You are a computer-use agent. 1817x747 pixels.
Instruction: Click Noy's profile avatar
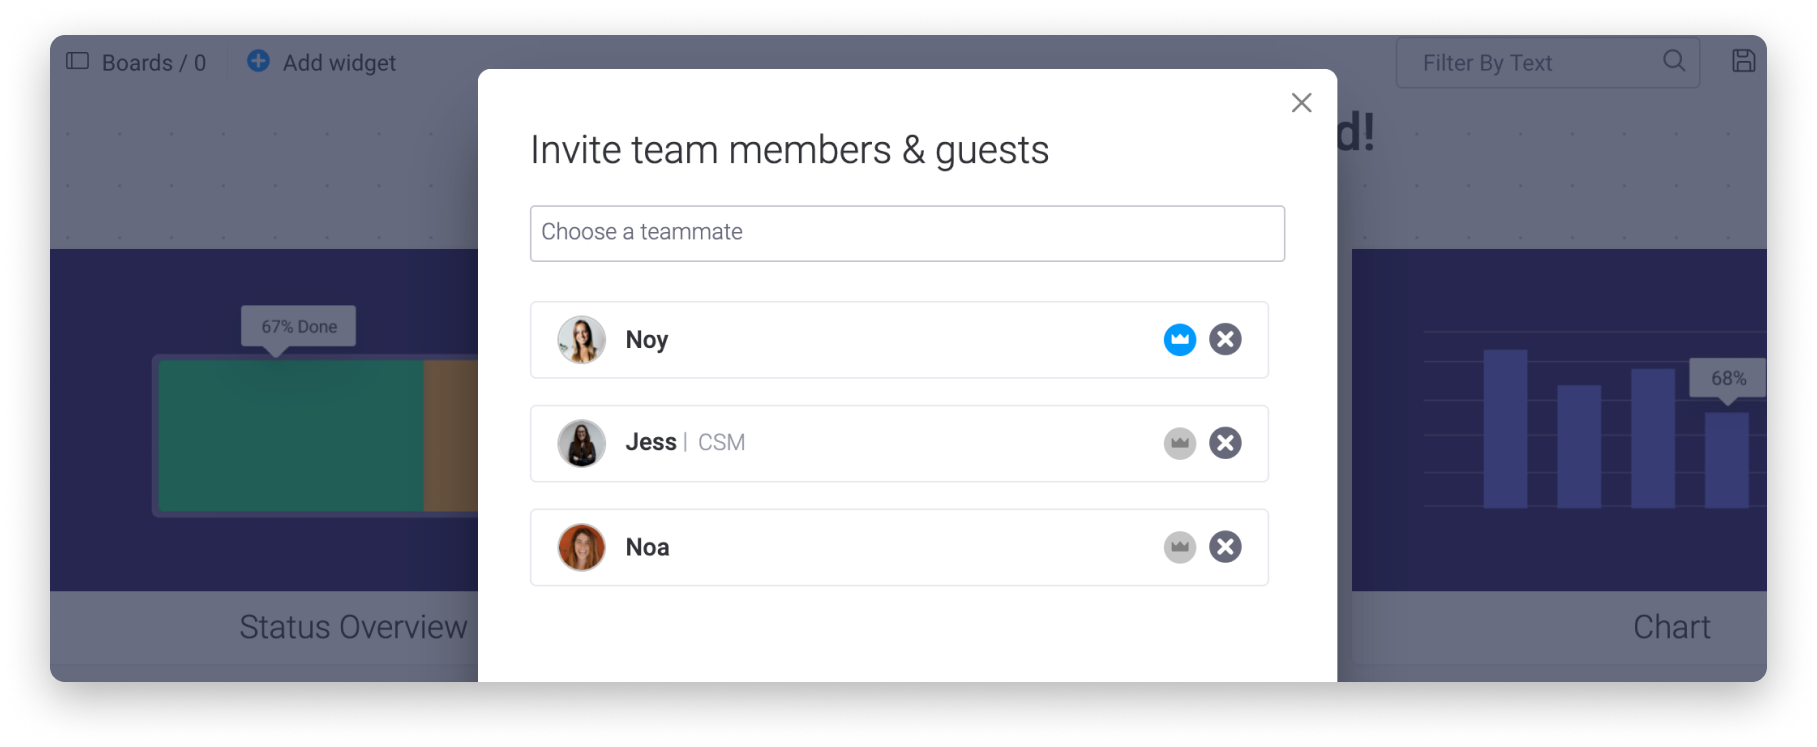point(582,340)
